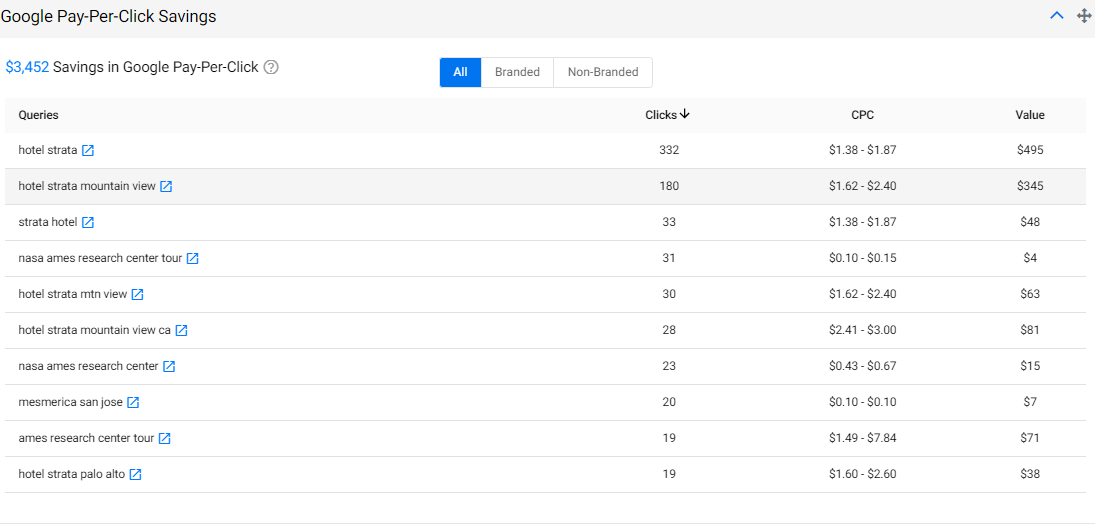
Task: Click the 'hotel strata mountain view' query text
Action: (x=87, y=187)
